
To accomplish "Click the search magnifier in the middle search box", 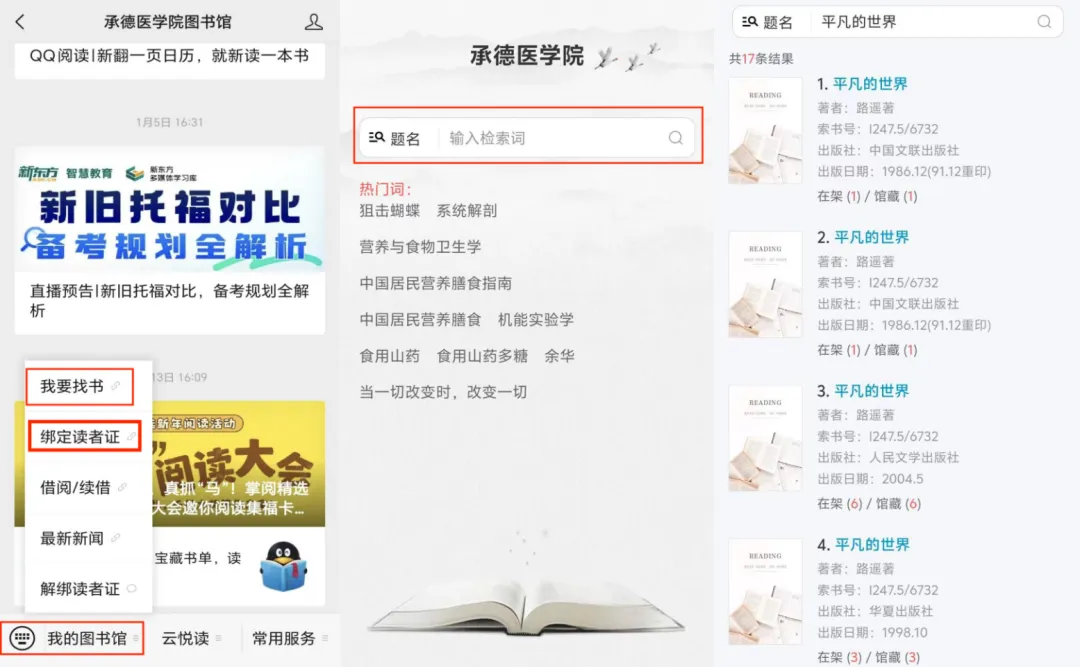I will (x=676, y=138).
